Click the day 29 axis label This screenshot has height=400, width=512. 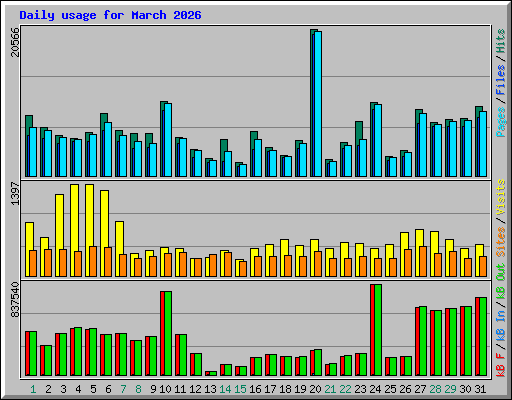tap(450, 389)
